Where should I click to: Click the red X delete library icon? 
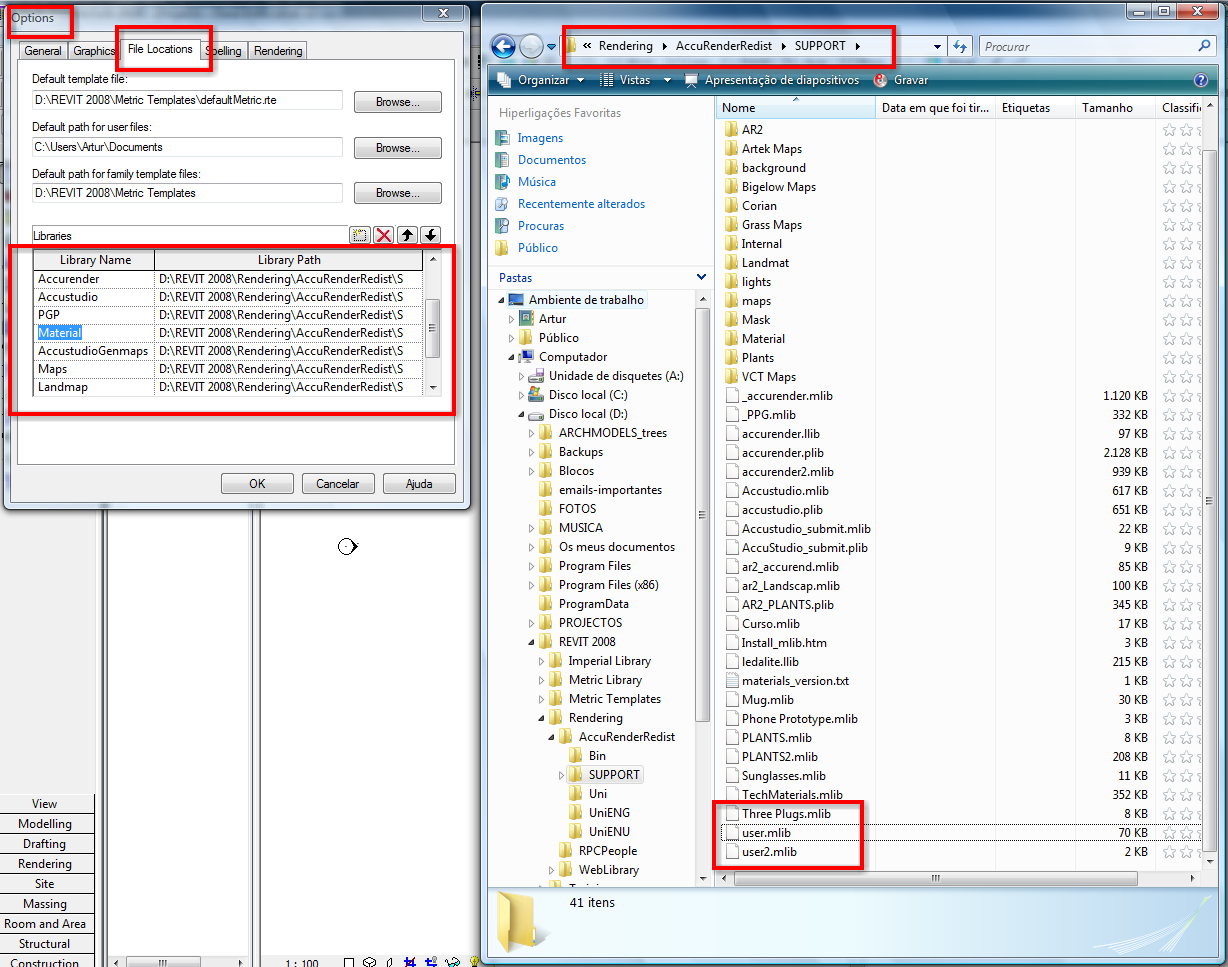384,236
